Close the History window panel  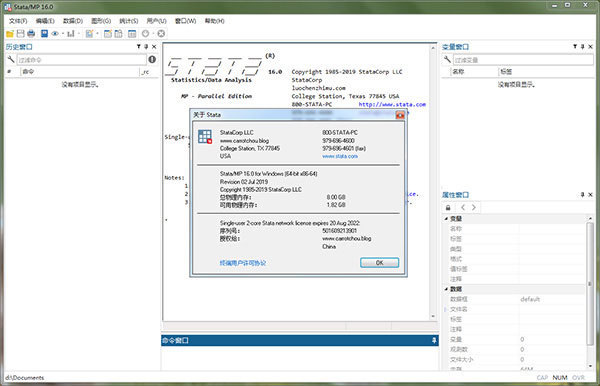tap(154, 46)
